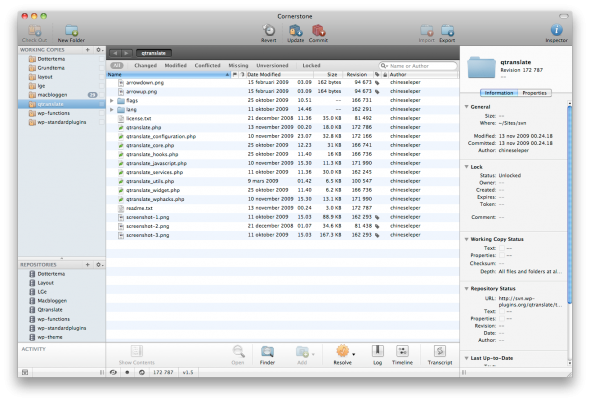The width and height of the screenshot is (590, 402).
Task: Toggle the Text checkbox under Repository Status
Action: 502,311
